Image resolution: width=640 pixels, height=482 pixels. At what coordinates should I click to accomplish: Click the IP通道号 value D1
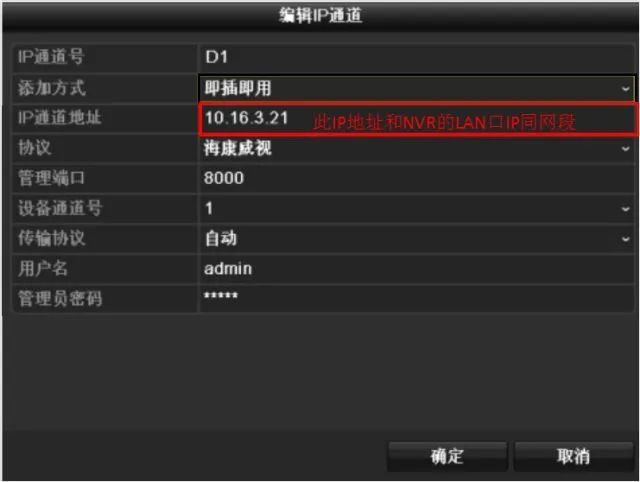[217, 57]
